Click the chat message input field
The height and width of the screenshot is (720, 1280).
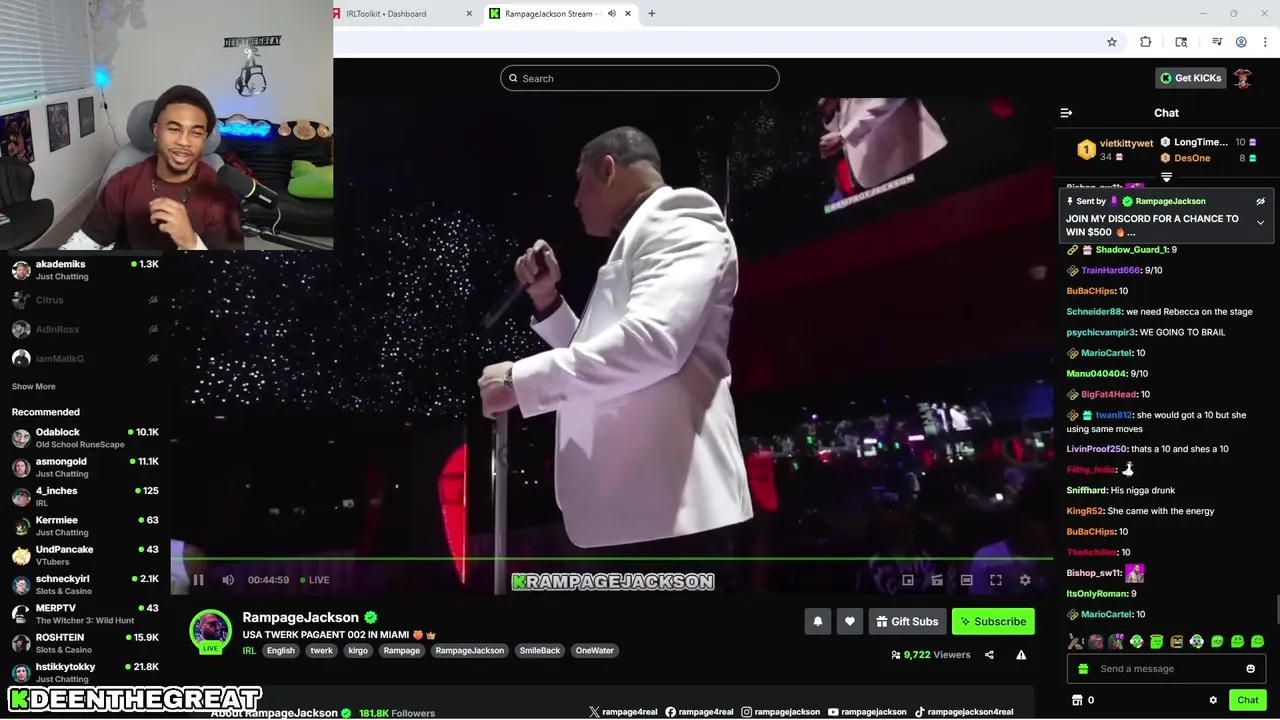[x=1167, y=669]
